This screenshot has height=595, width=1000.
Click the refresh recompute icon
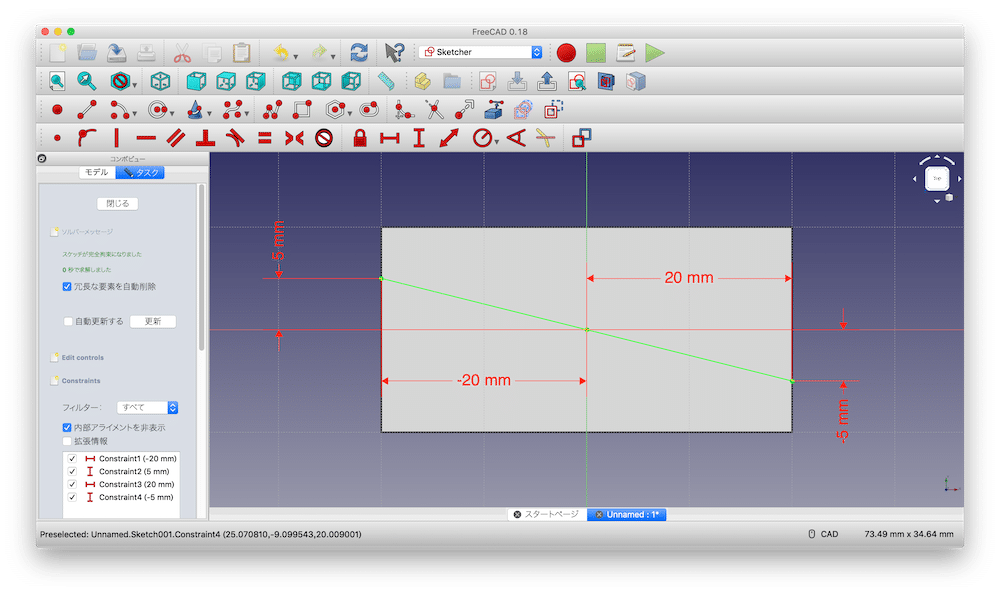[359, 52]
